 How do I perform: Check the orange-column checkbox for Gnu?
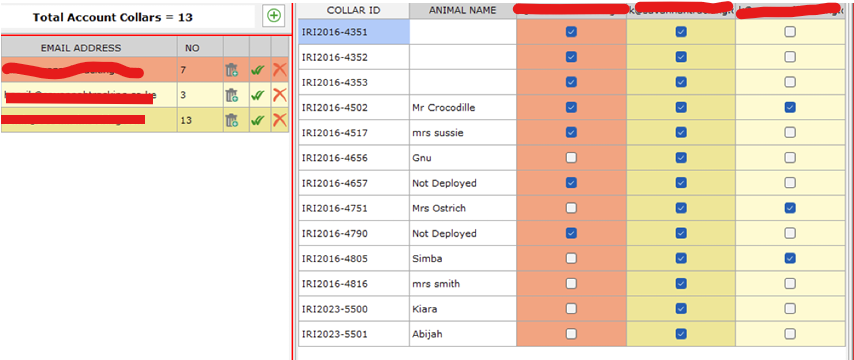point(571,158)
